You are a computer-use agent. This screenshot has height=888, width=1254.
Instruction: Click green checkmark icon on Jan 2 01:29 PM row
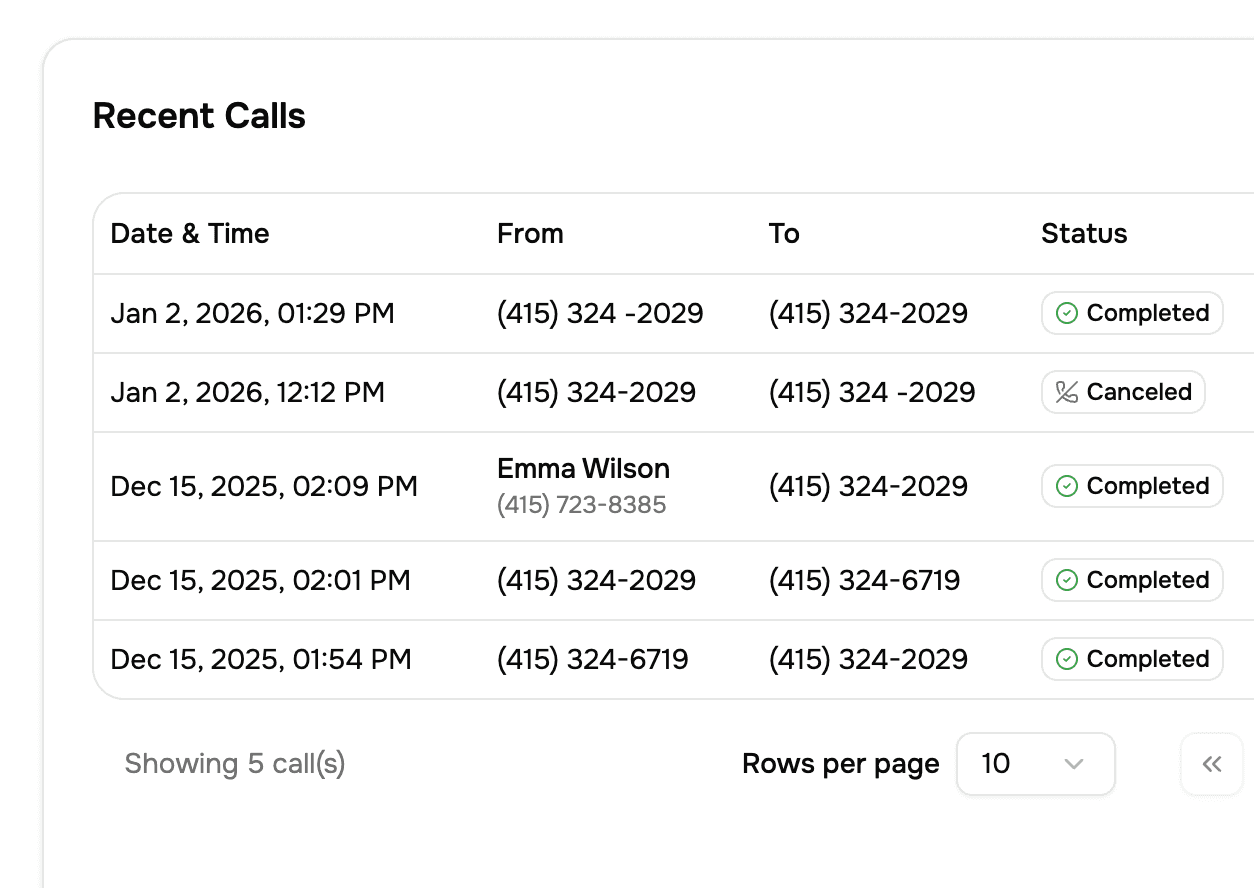point(1066,314)
